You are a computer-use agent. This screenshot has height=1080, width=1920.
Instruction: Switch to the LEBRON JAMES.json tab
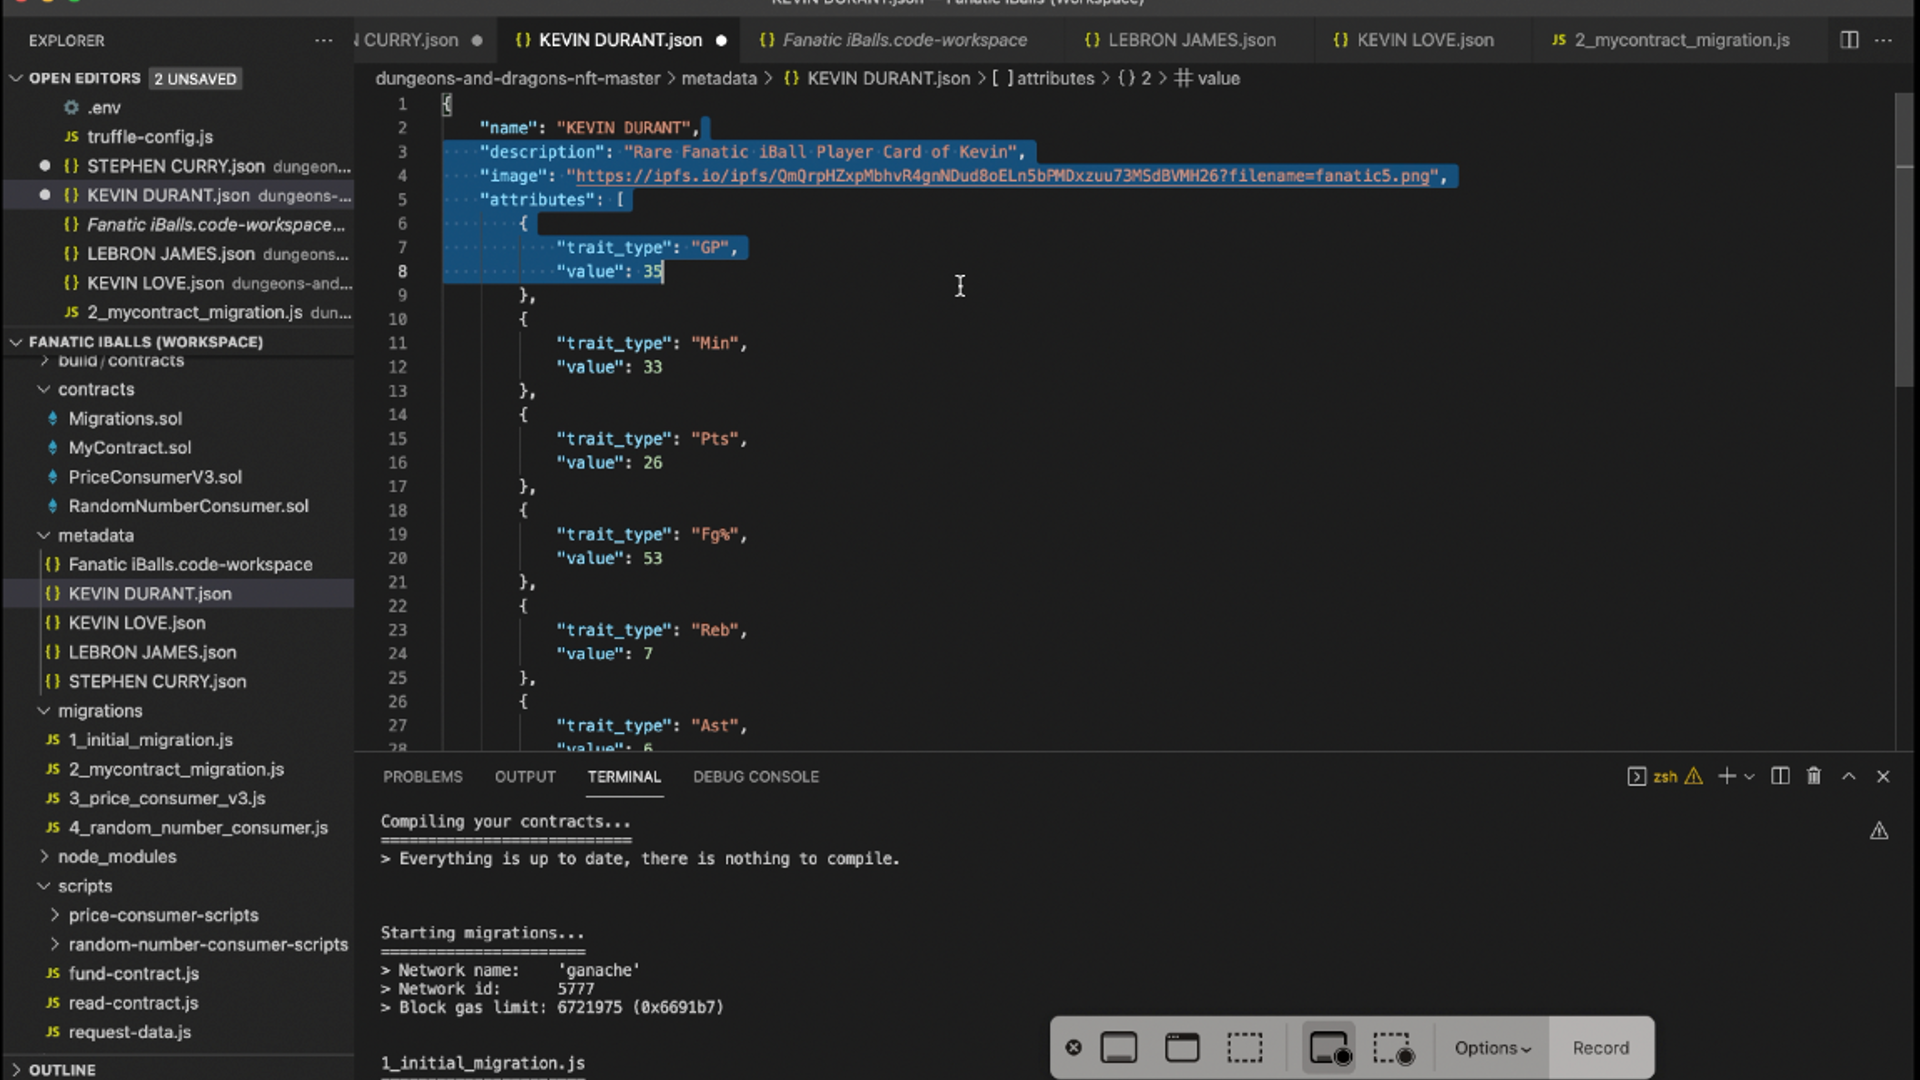tap(1191, 40)
